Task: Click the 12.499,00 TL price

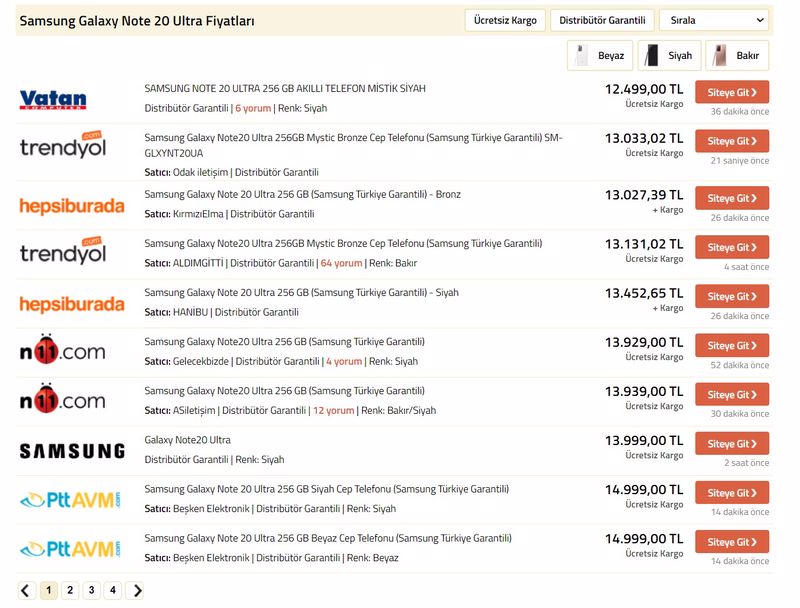Action: tap(644, 89)
